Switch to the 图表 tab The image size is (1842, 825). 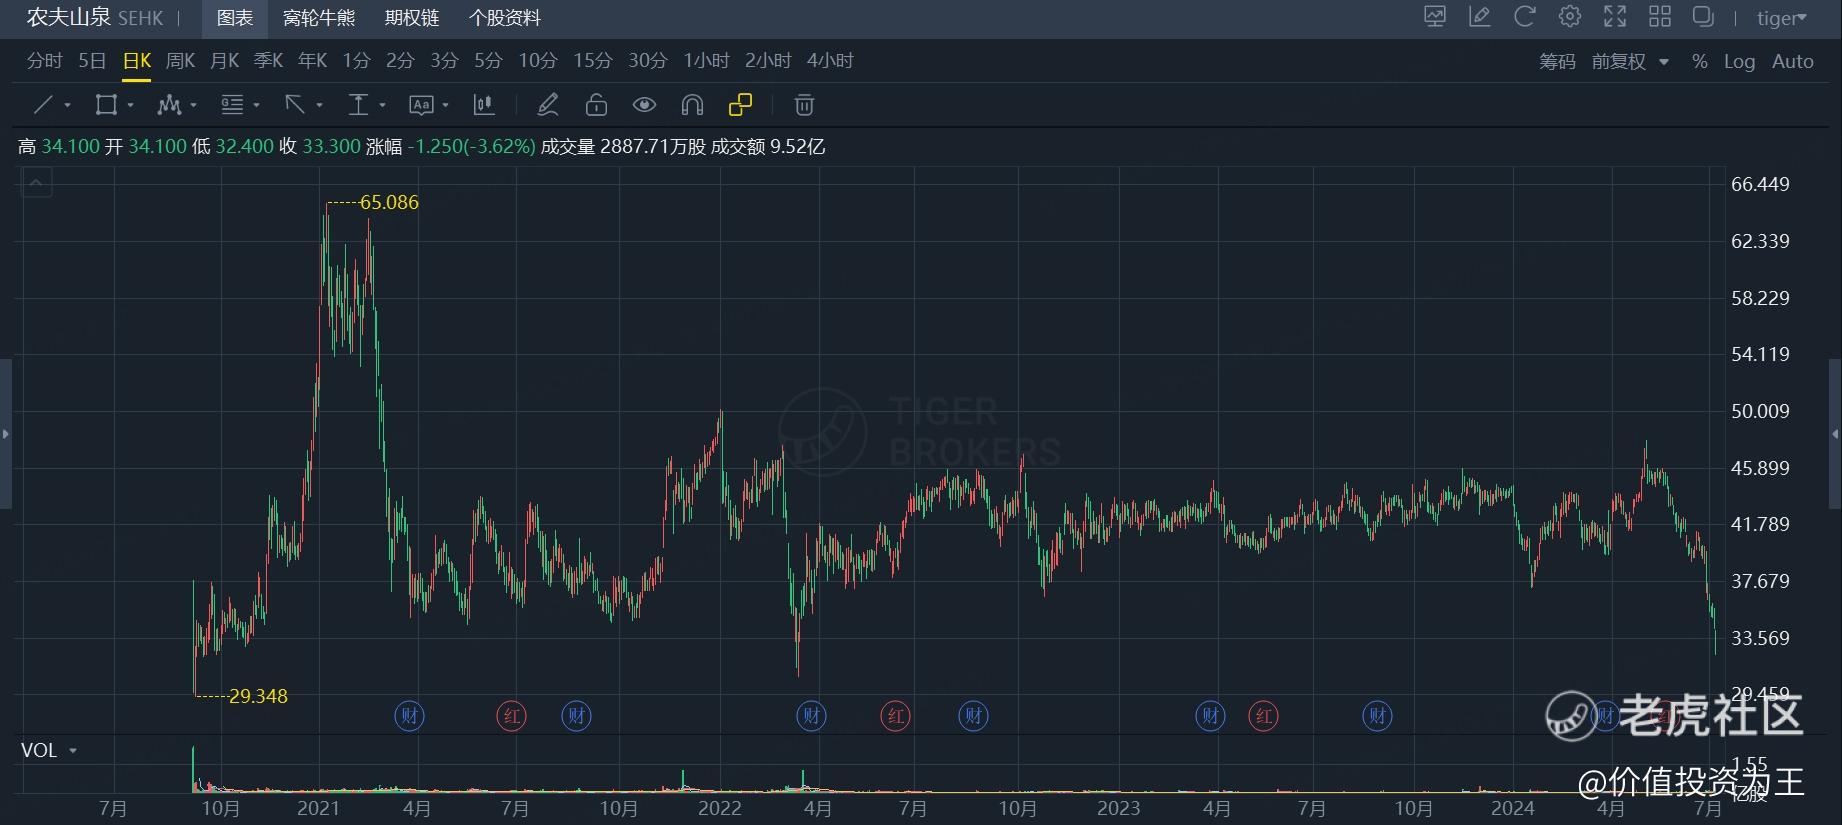coord(235,18)
